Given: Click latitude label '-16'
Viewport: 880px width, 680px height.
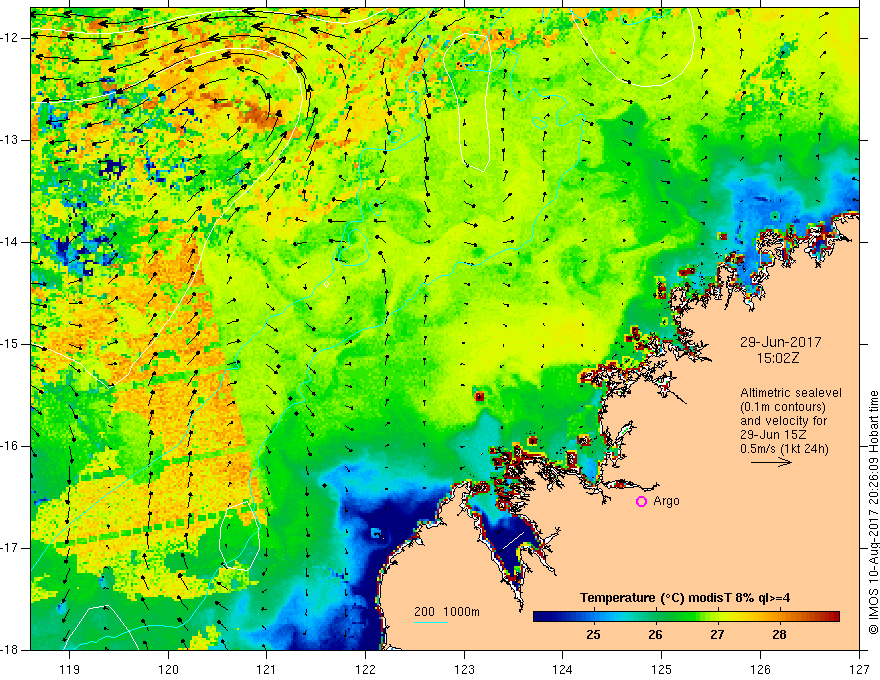Looking at the screenshot, I should pos(11,446).
